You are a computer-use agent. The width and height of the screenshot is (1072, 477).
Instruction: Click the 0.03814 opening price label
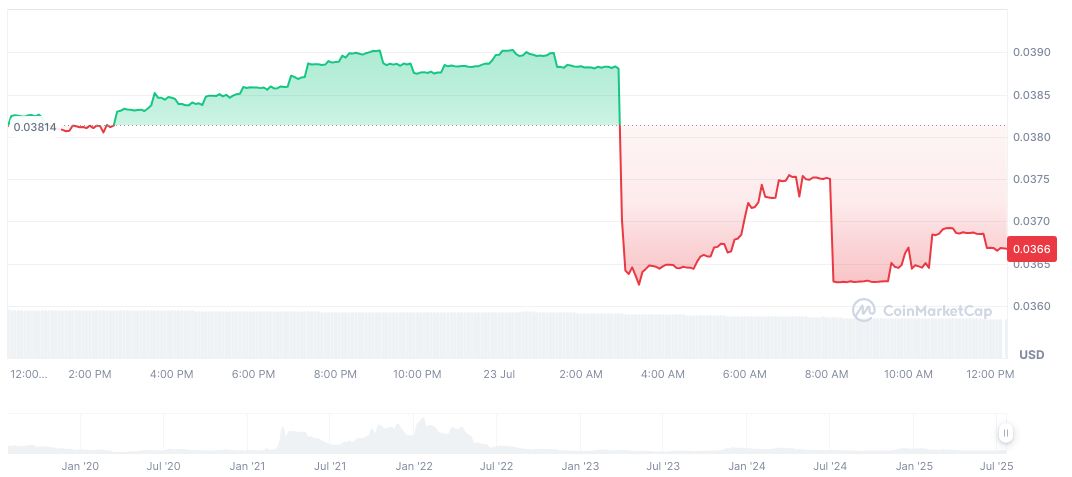tap(35, 127)
